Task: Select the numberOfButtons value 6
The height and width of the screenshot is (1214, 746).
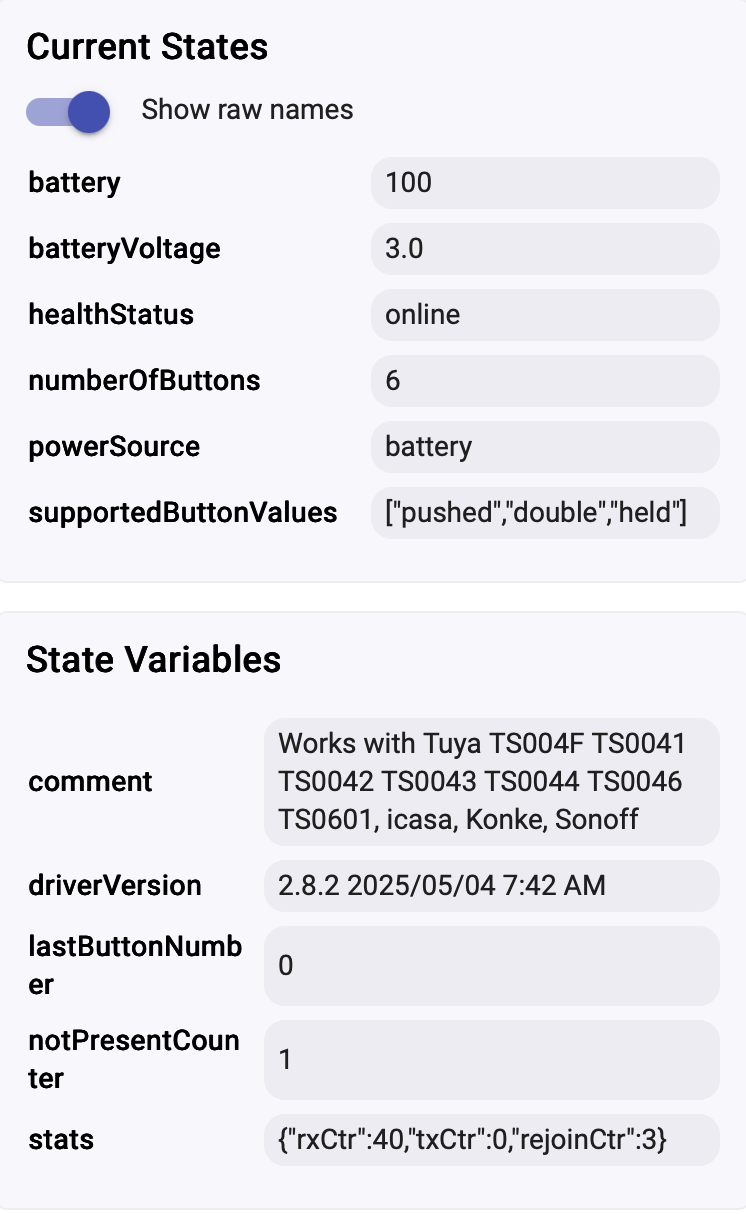Action: 545,381
